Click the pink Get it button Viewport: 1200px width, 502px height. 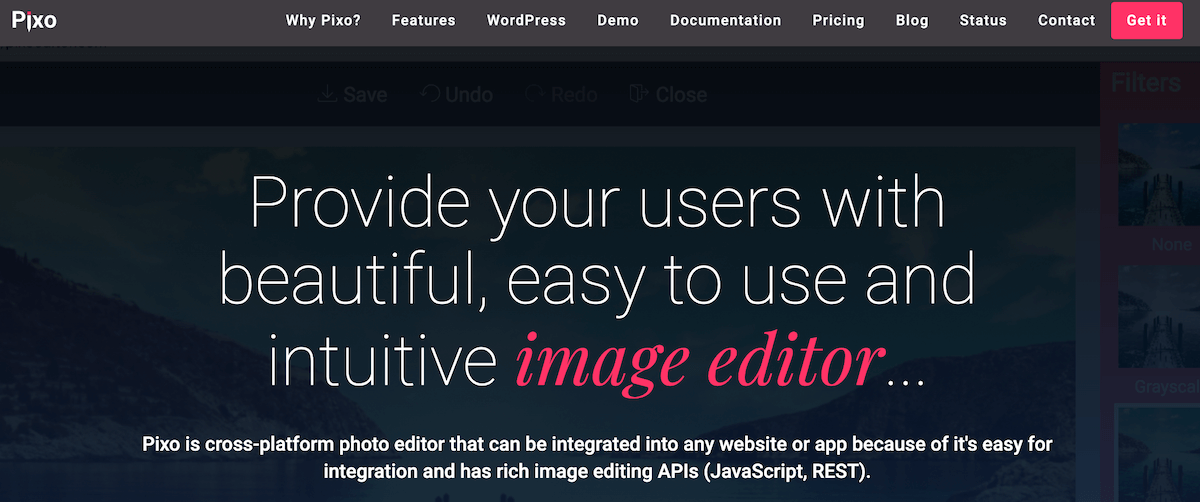click(1146, 20)
